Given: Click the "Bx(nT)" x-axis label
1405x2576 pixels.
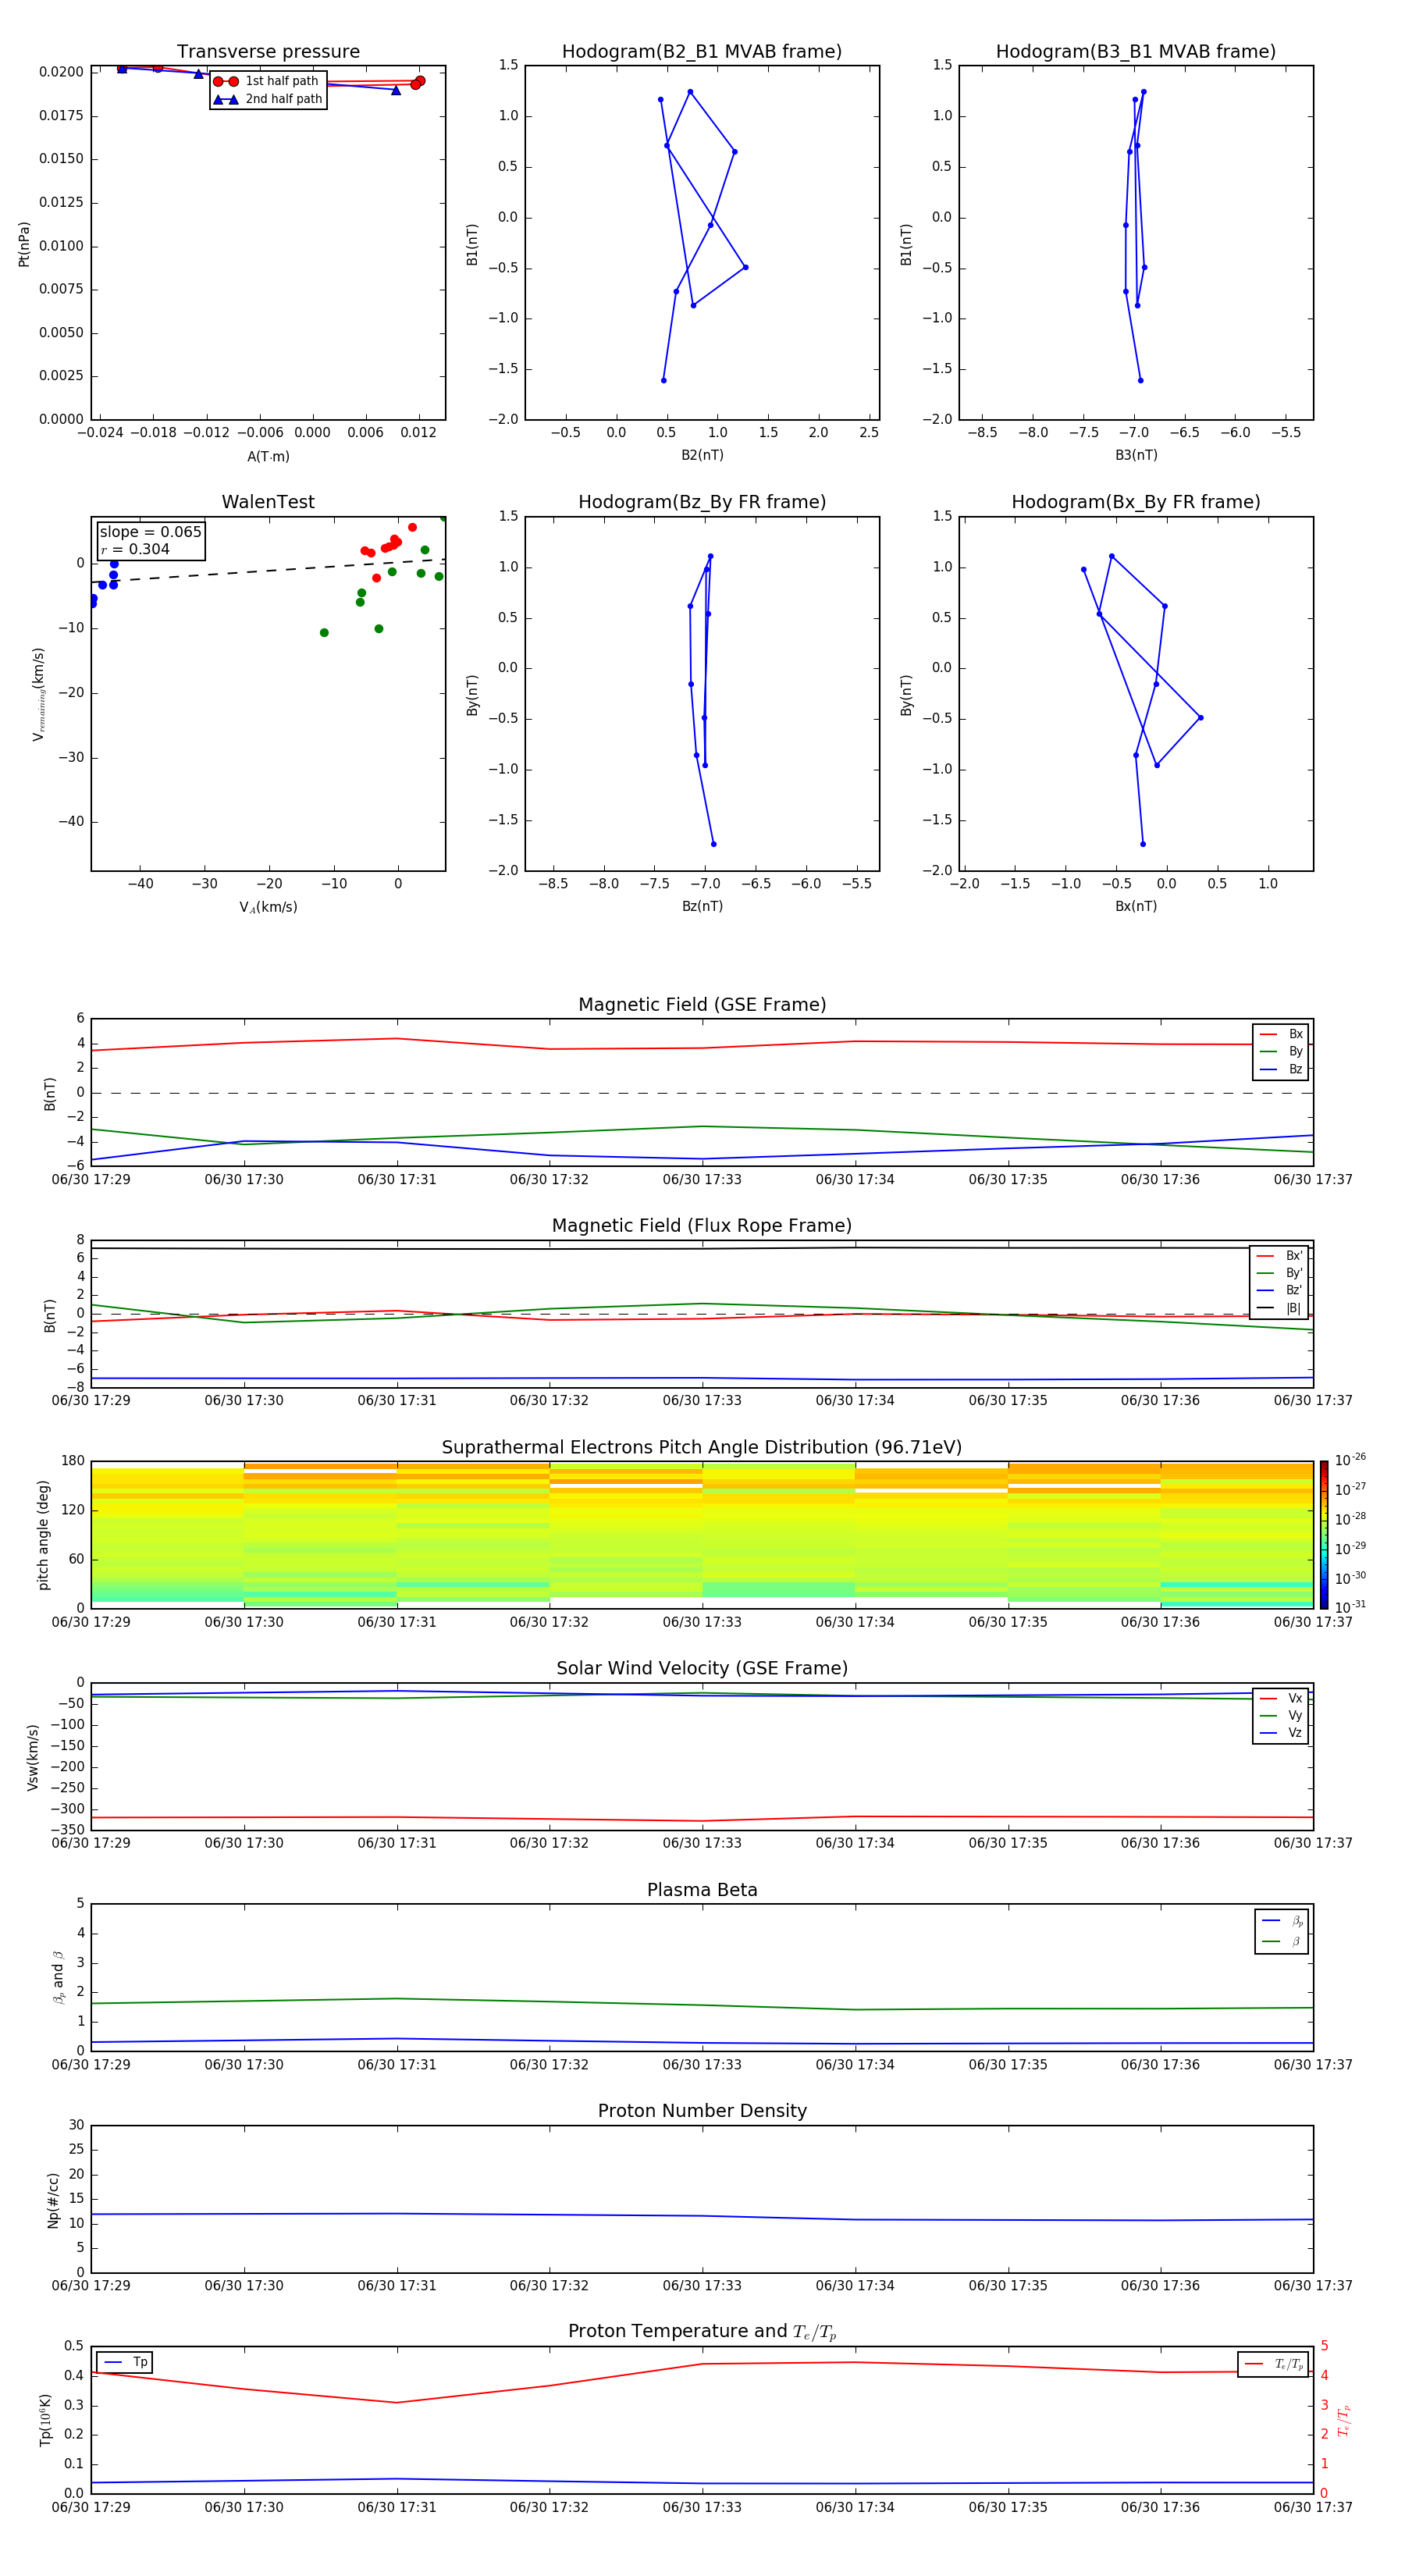Looking at the screenshot, I should (1136, 906).
